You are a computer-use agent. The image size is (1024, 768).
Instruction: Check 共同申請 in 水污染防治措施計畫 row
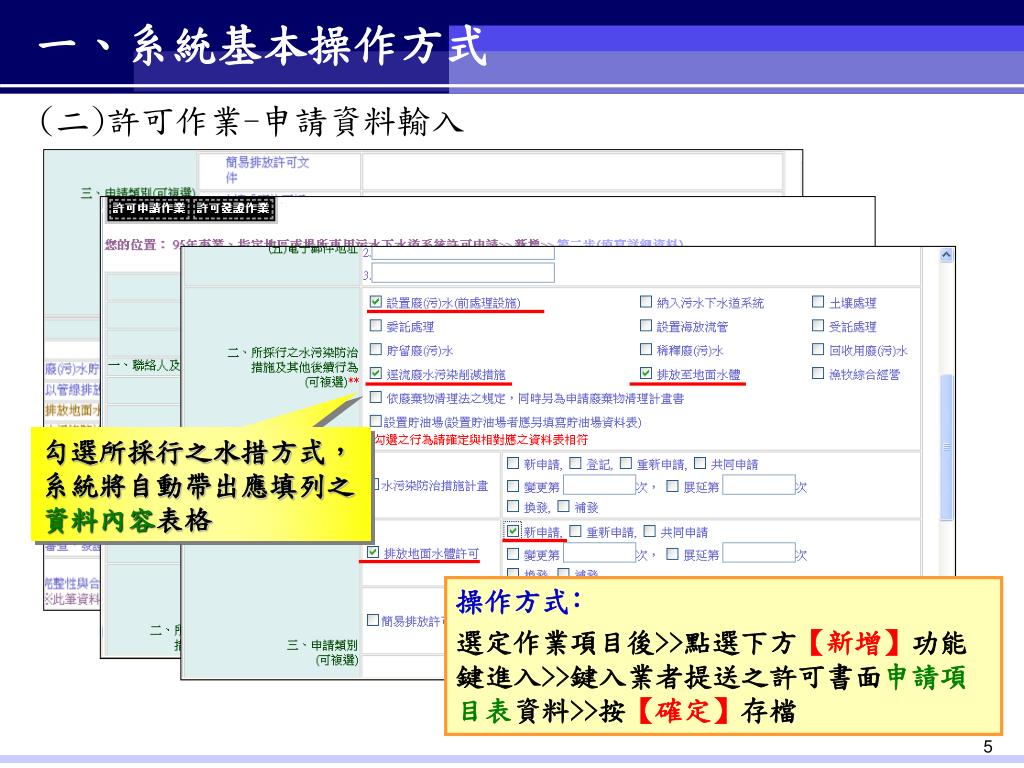[700, 463]
